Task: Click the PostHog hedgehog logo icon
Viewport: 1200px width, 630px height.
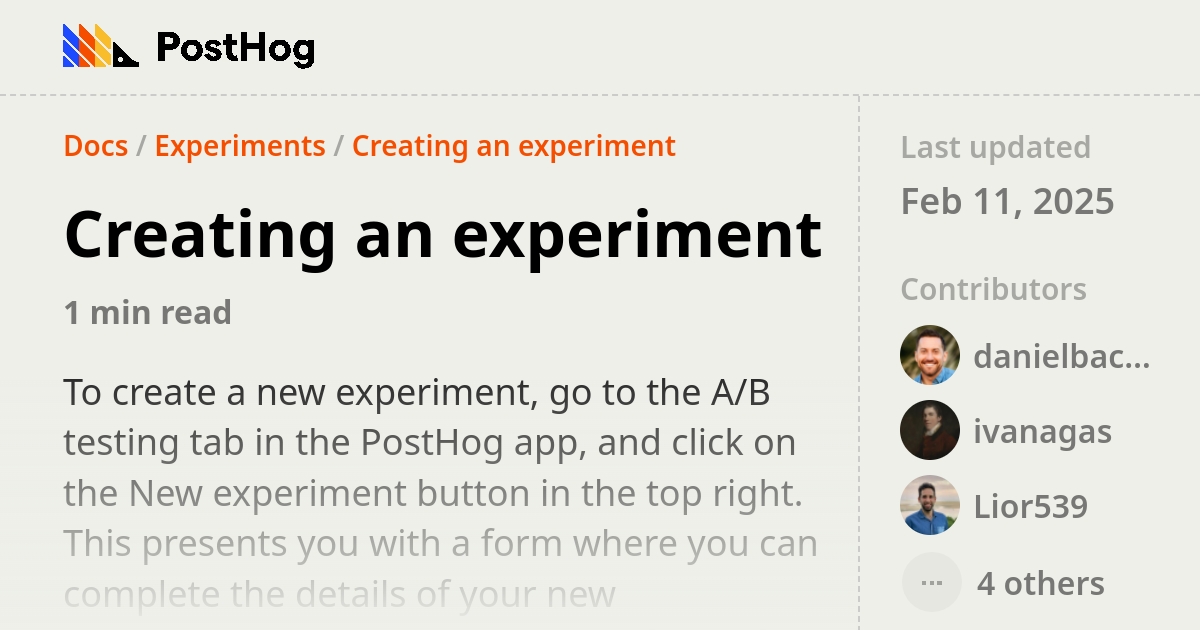Action: click(x=100, y=47)
